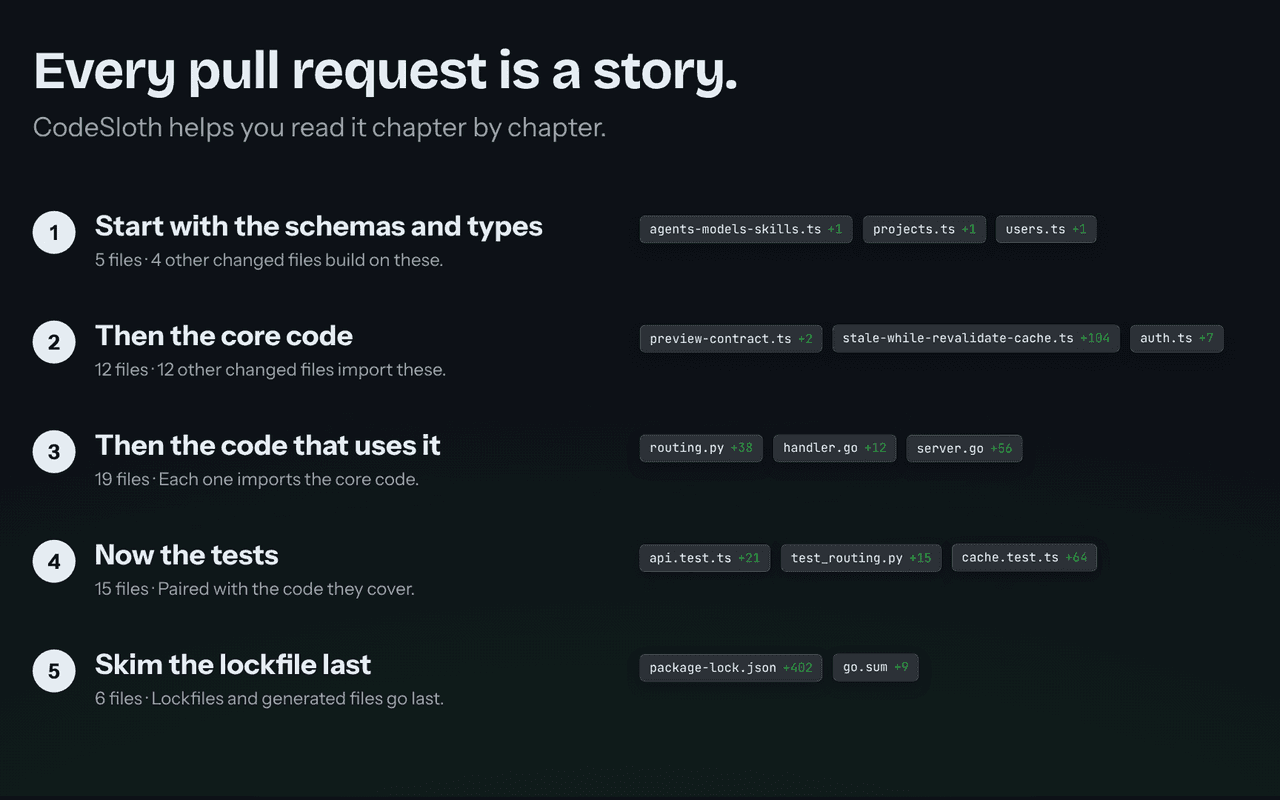1280x800 pixels.
Task: Click the subtitle 'CodeSloth helps you read it chapter by chapter.'
Action: click(x=320, y=128)
